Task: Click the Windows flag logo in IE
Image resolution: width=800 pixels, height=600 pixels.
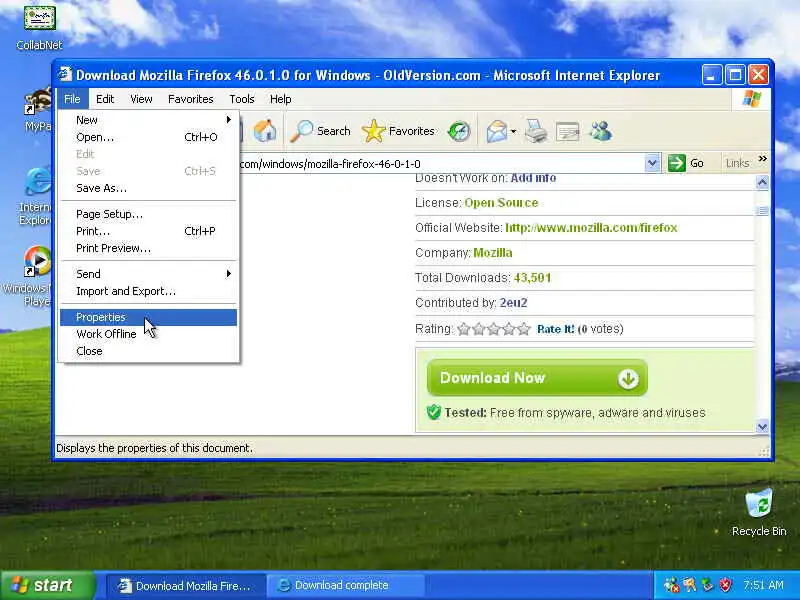Action: coord(752,99)
